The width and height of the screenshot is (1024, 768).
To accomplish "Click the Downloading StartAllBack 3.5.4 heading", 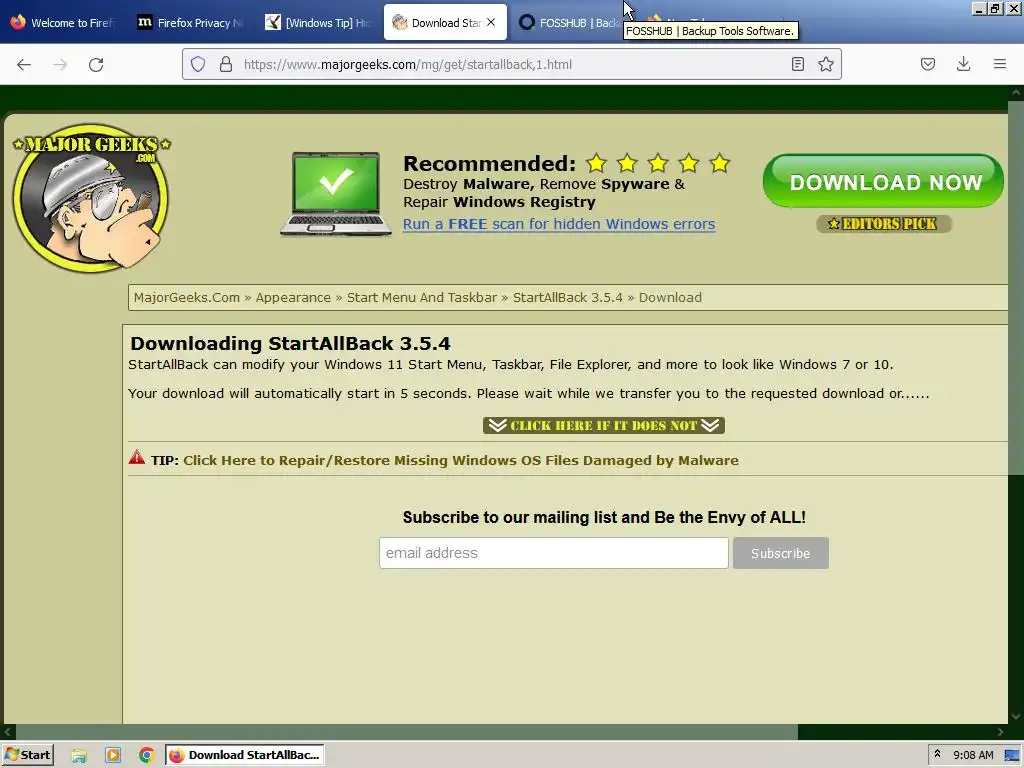I will pyautogui.click(x=290, y=344).
